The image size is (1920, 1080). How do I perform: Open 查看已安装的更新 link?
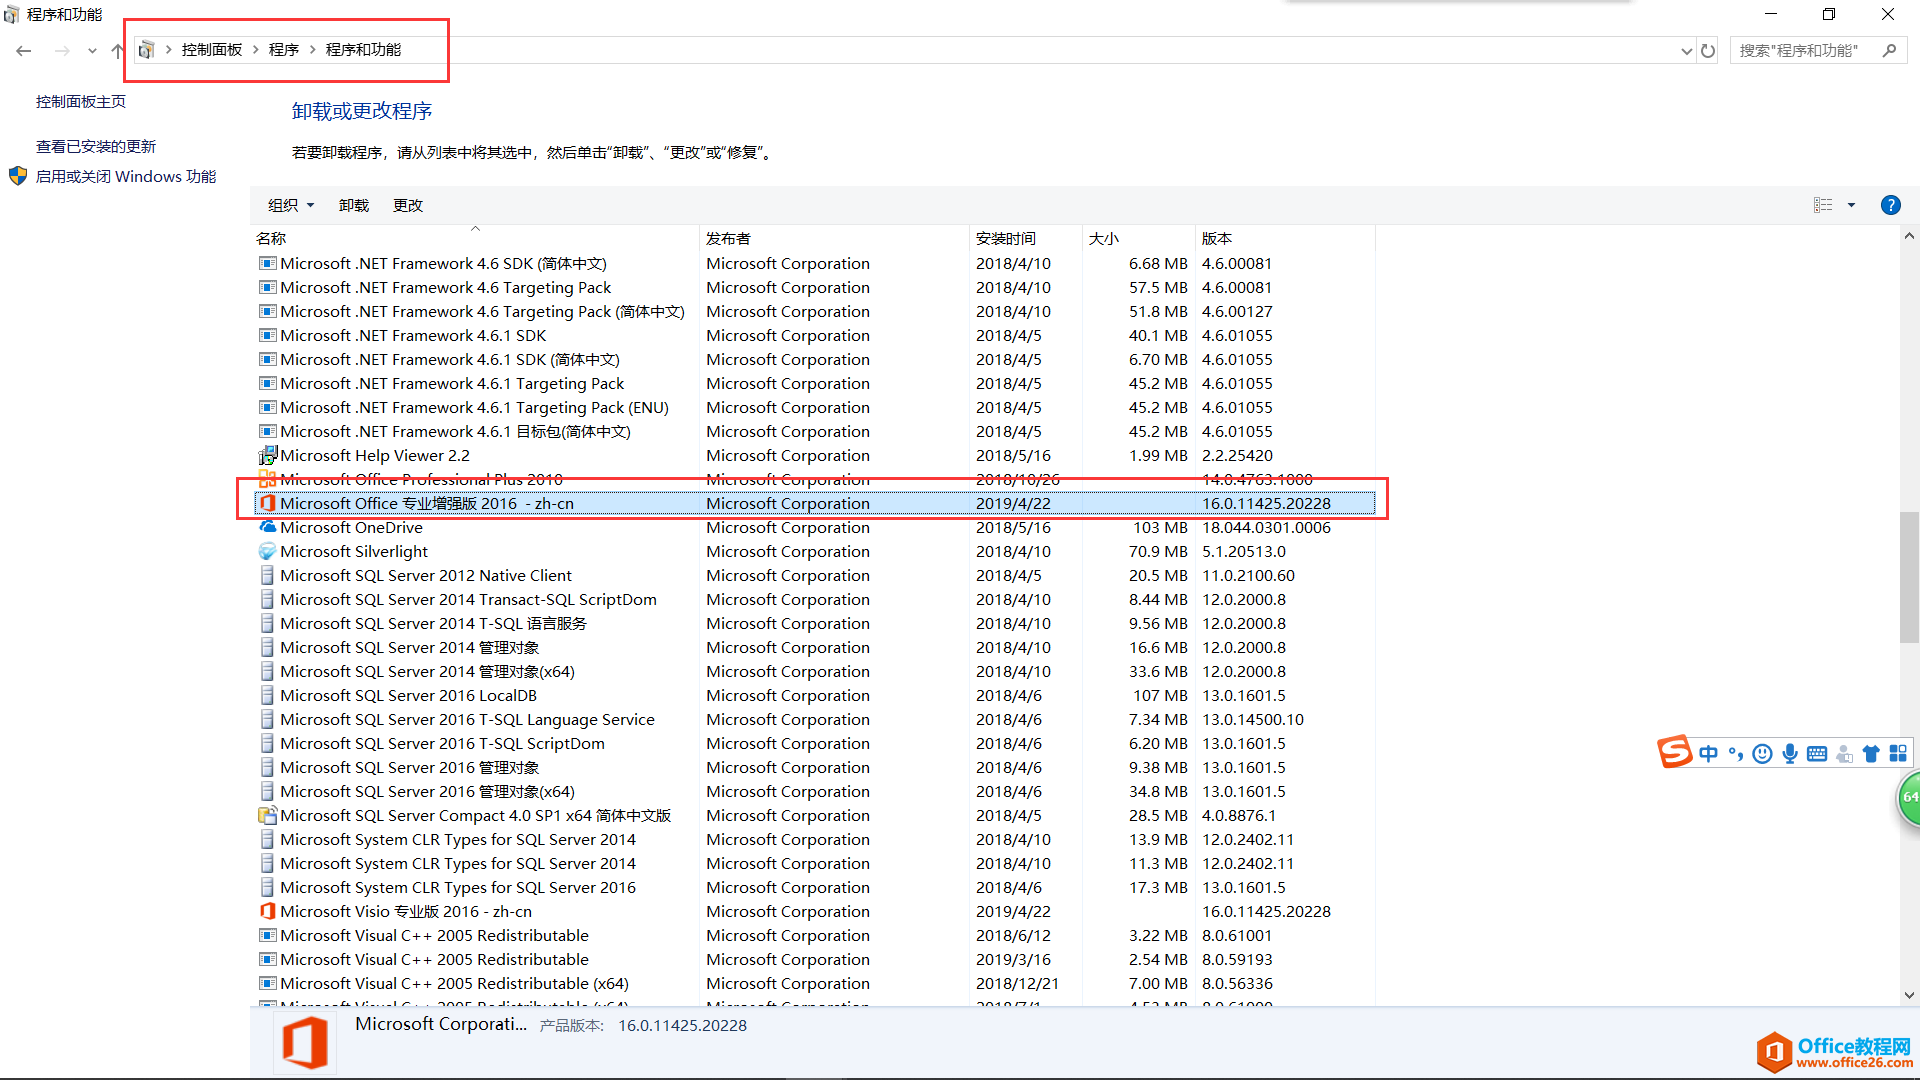(x=96, y=147)
